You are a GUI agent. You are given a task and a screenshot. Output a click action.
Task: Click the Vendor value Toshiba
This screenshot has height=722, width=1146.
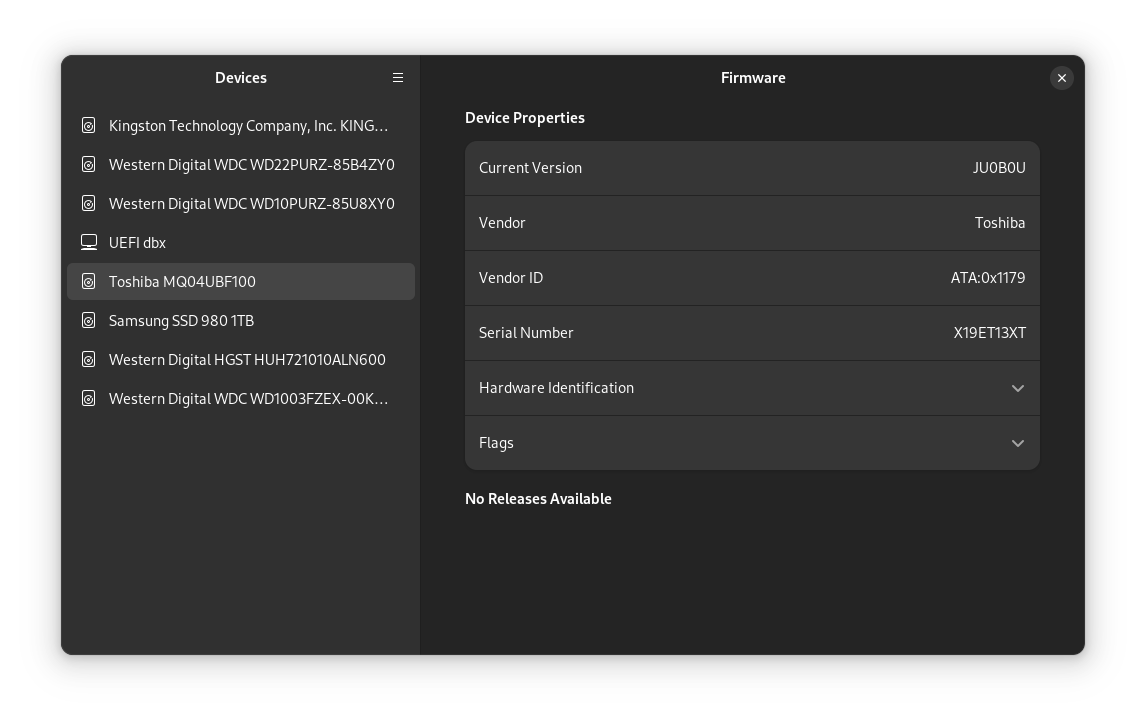tap(999, 223)
